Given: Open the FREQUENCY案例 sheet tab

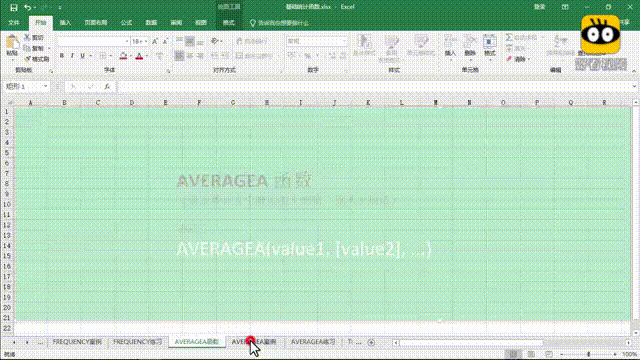Looking at the screenshot, I should (x=77, y=342).
